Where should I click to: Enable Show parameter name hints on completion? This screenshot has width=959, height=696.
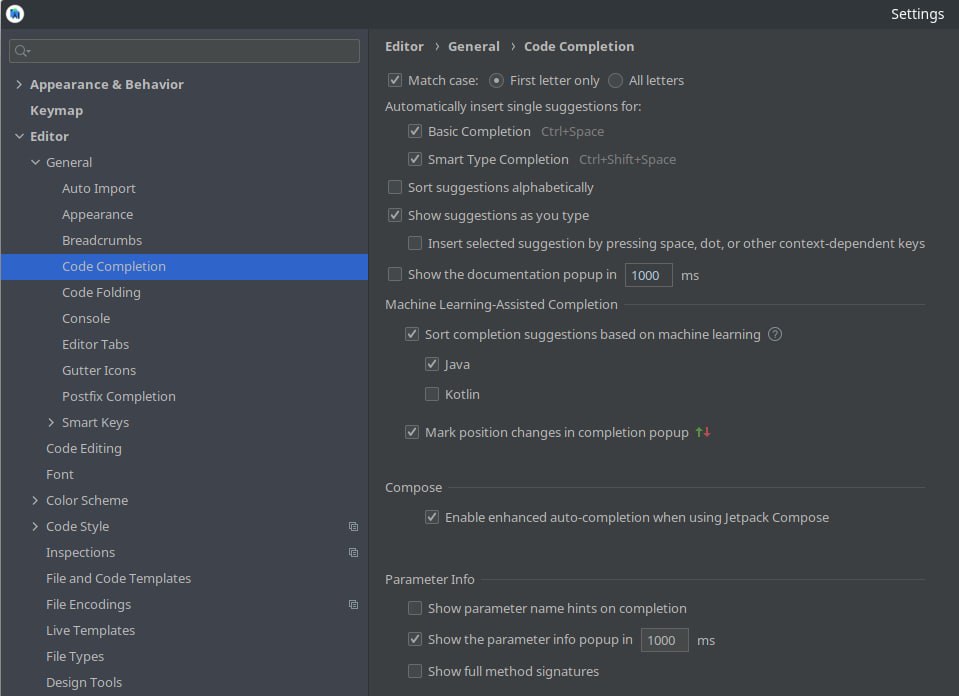(x=415, y=608)
